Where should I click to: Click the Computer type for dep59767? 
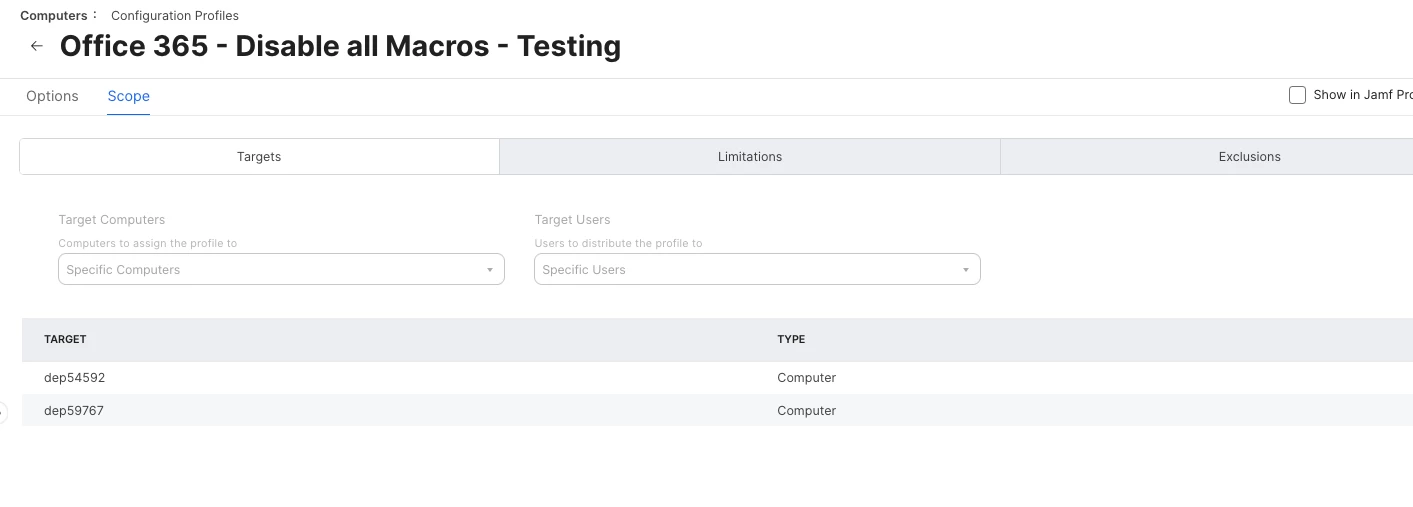(x=806, y=410)
